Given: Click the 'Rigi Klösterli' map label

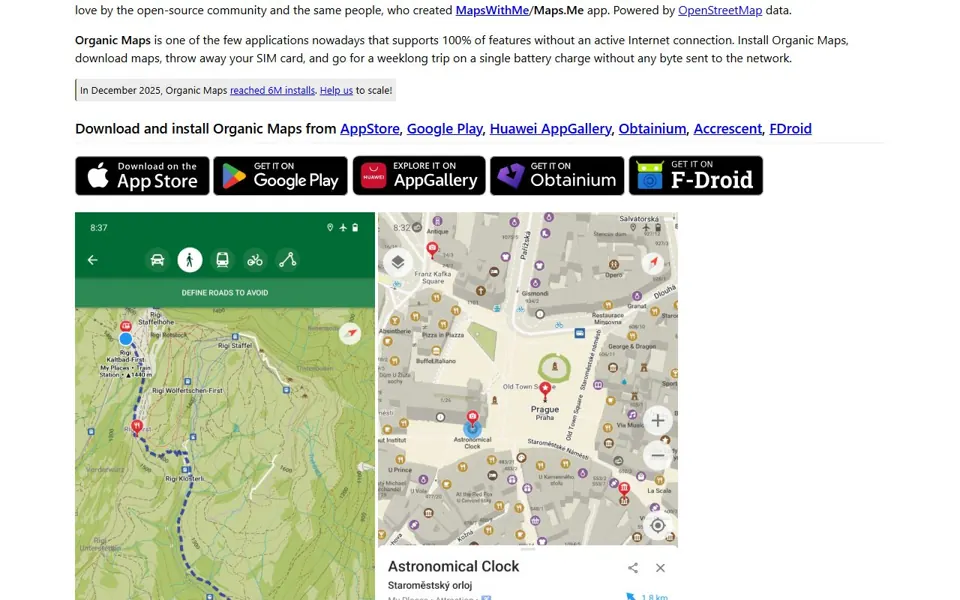Looking at the screenshot, I should tap(185, 478).
